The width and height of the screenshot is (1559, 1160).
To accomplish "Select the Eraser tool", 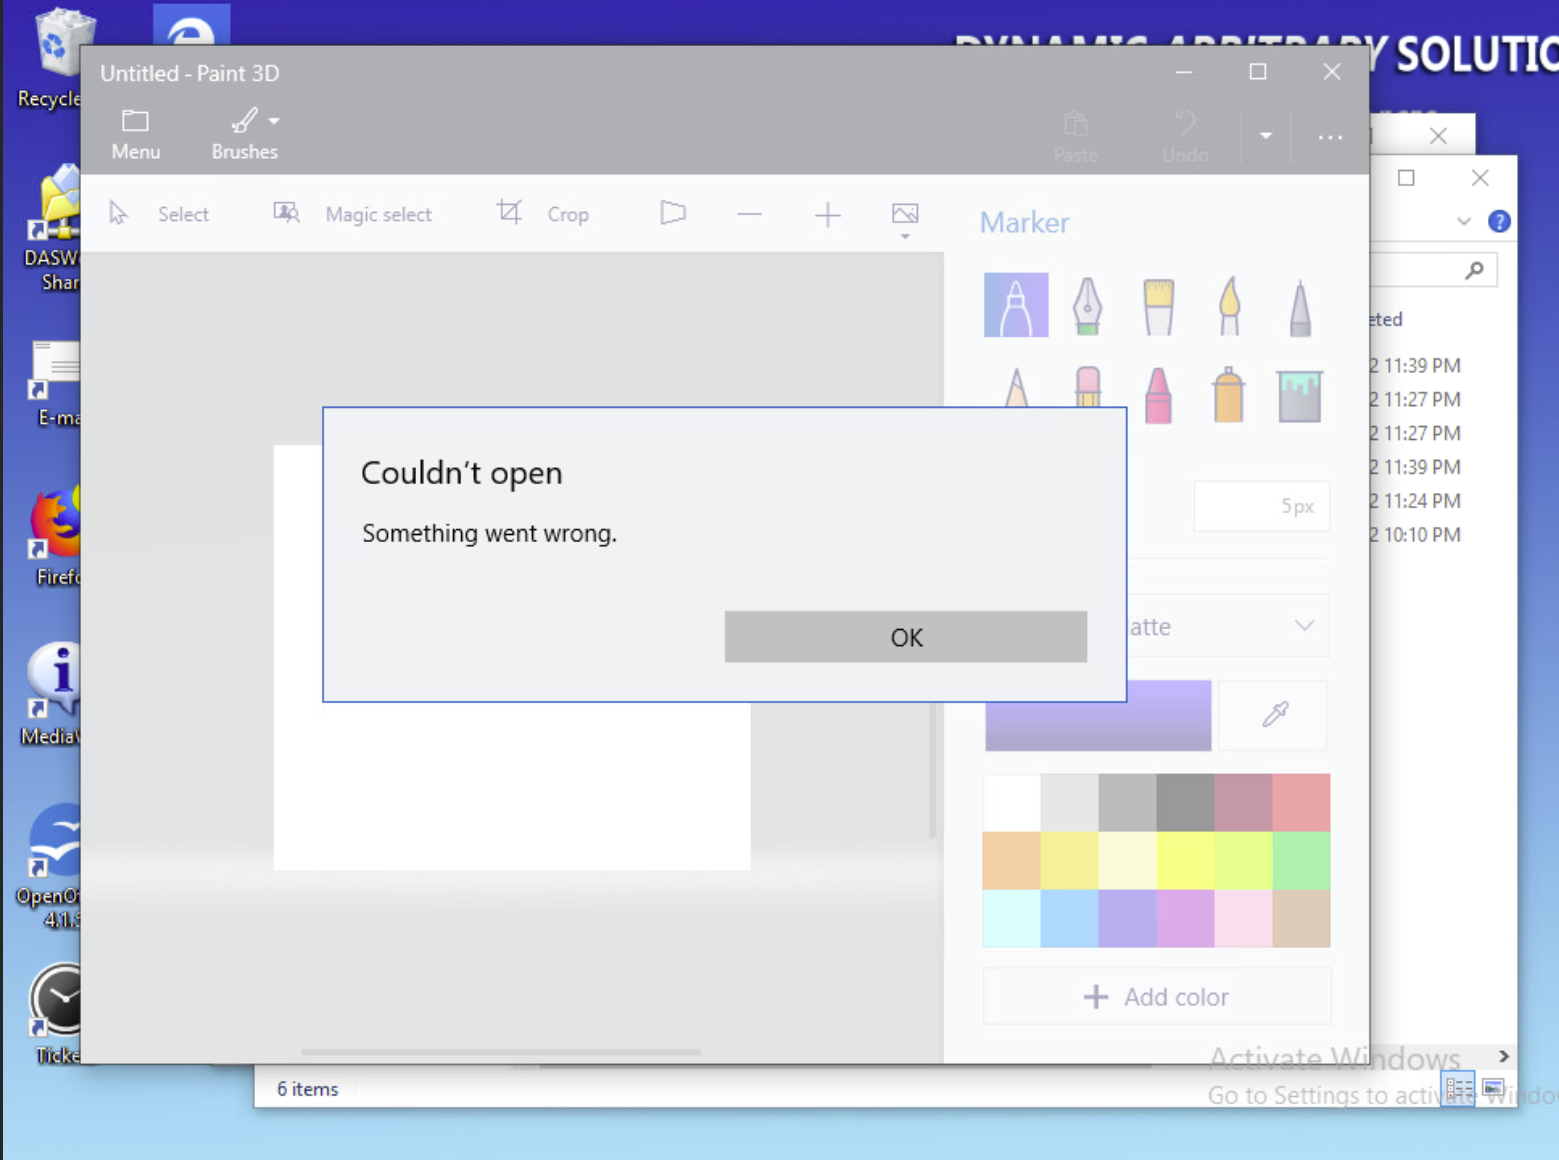I will [1087, 388].
